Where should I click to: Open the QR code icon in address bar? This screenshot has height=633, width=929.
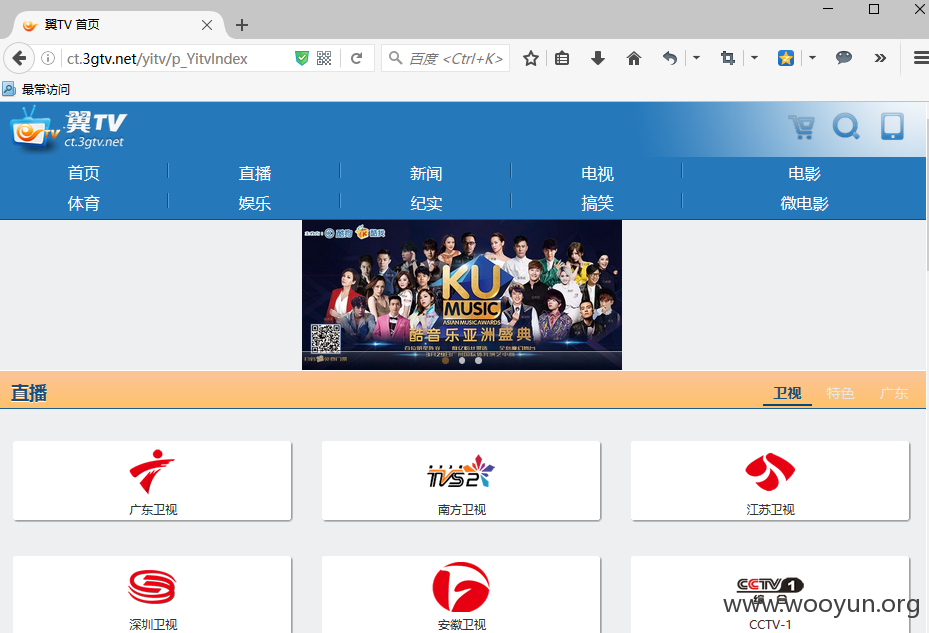pyautogui.click(x=324, y=58)
